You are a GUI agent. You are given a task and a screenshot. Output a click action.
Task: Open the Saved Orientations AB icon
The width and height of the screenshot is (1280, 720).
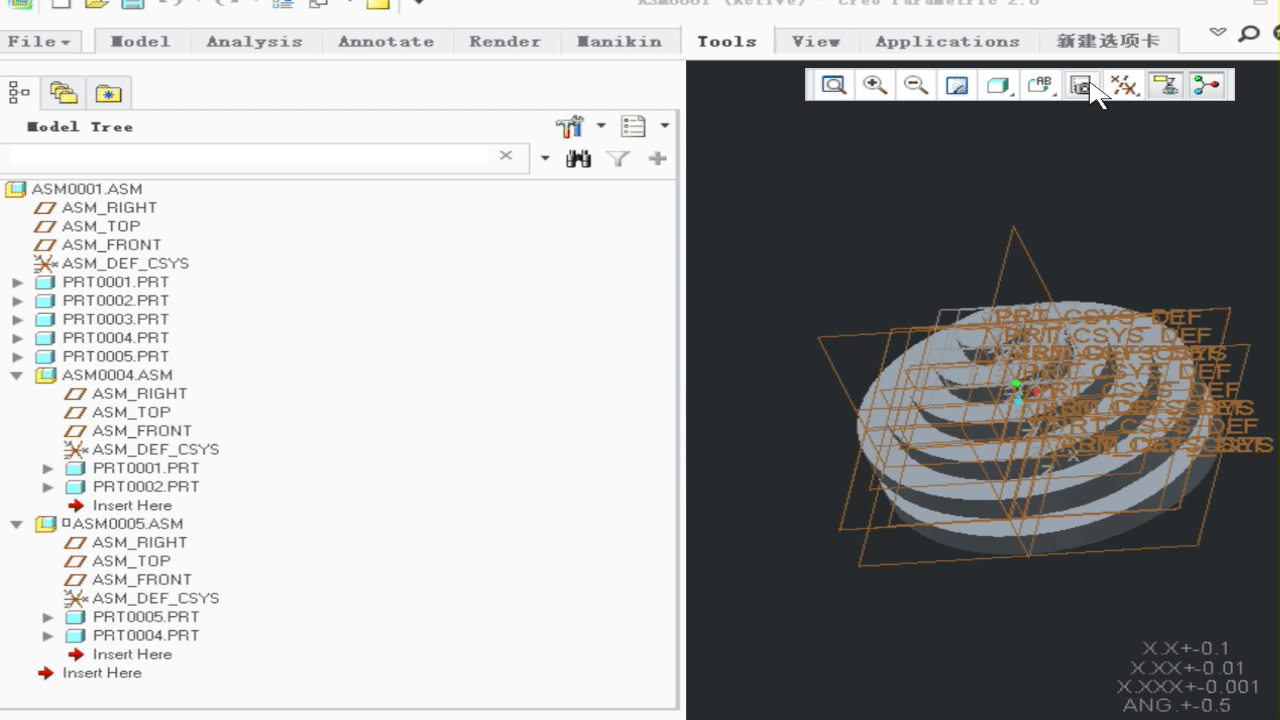pos(1040,85)
